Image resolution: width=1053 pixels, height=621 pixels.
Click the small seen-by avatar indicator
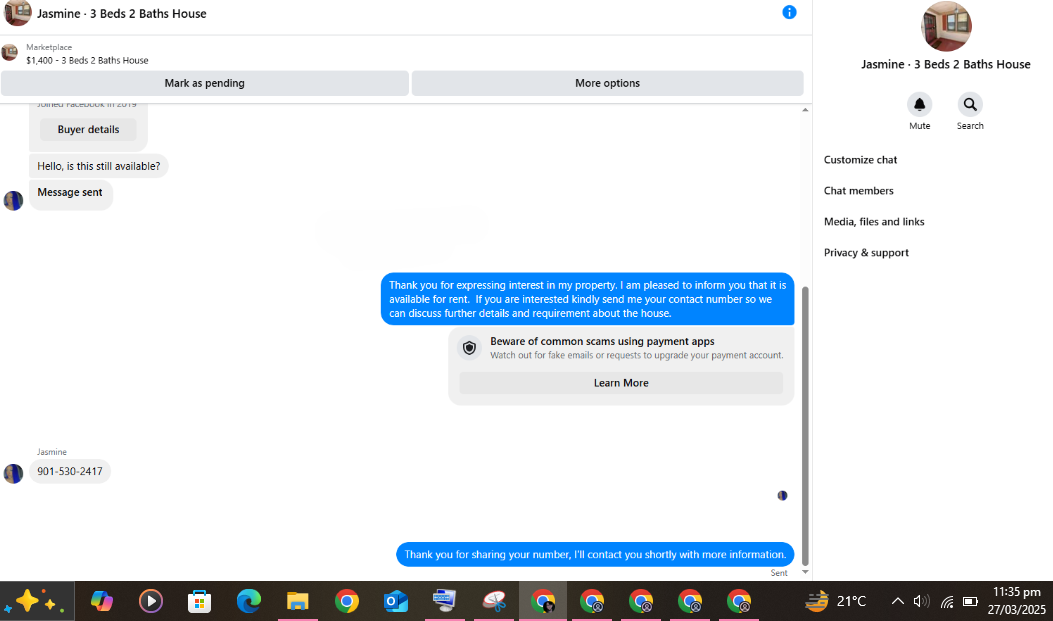pyautogui.click(x=782, y=495)
